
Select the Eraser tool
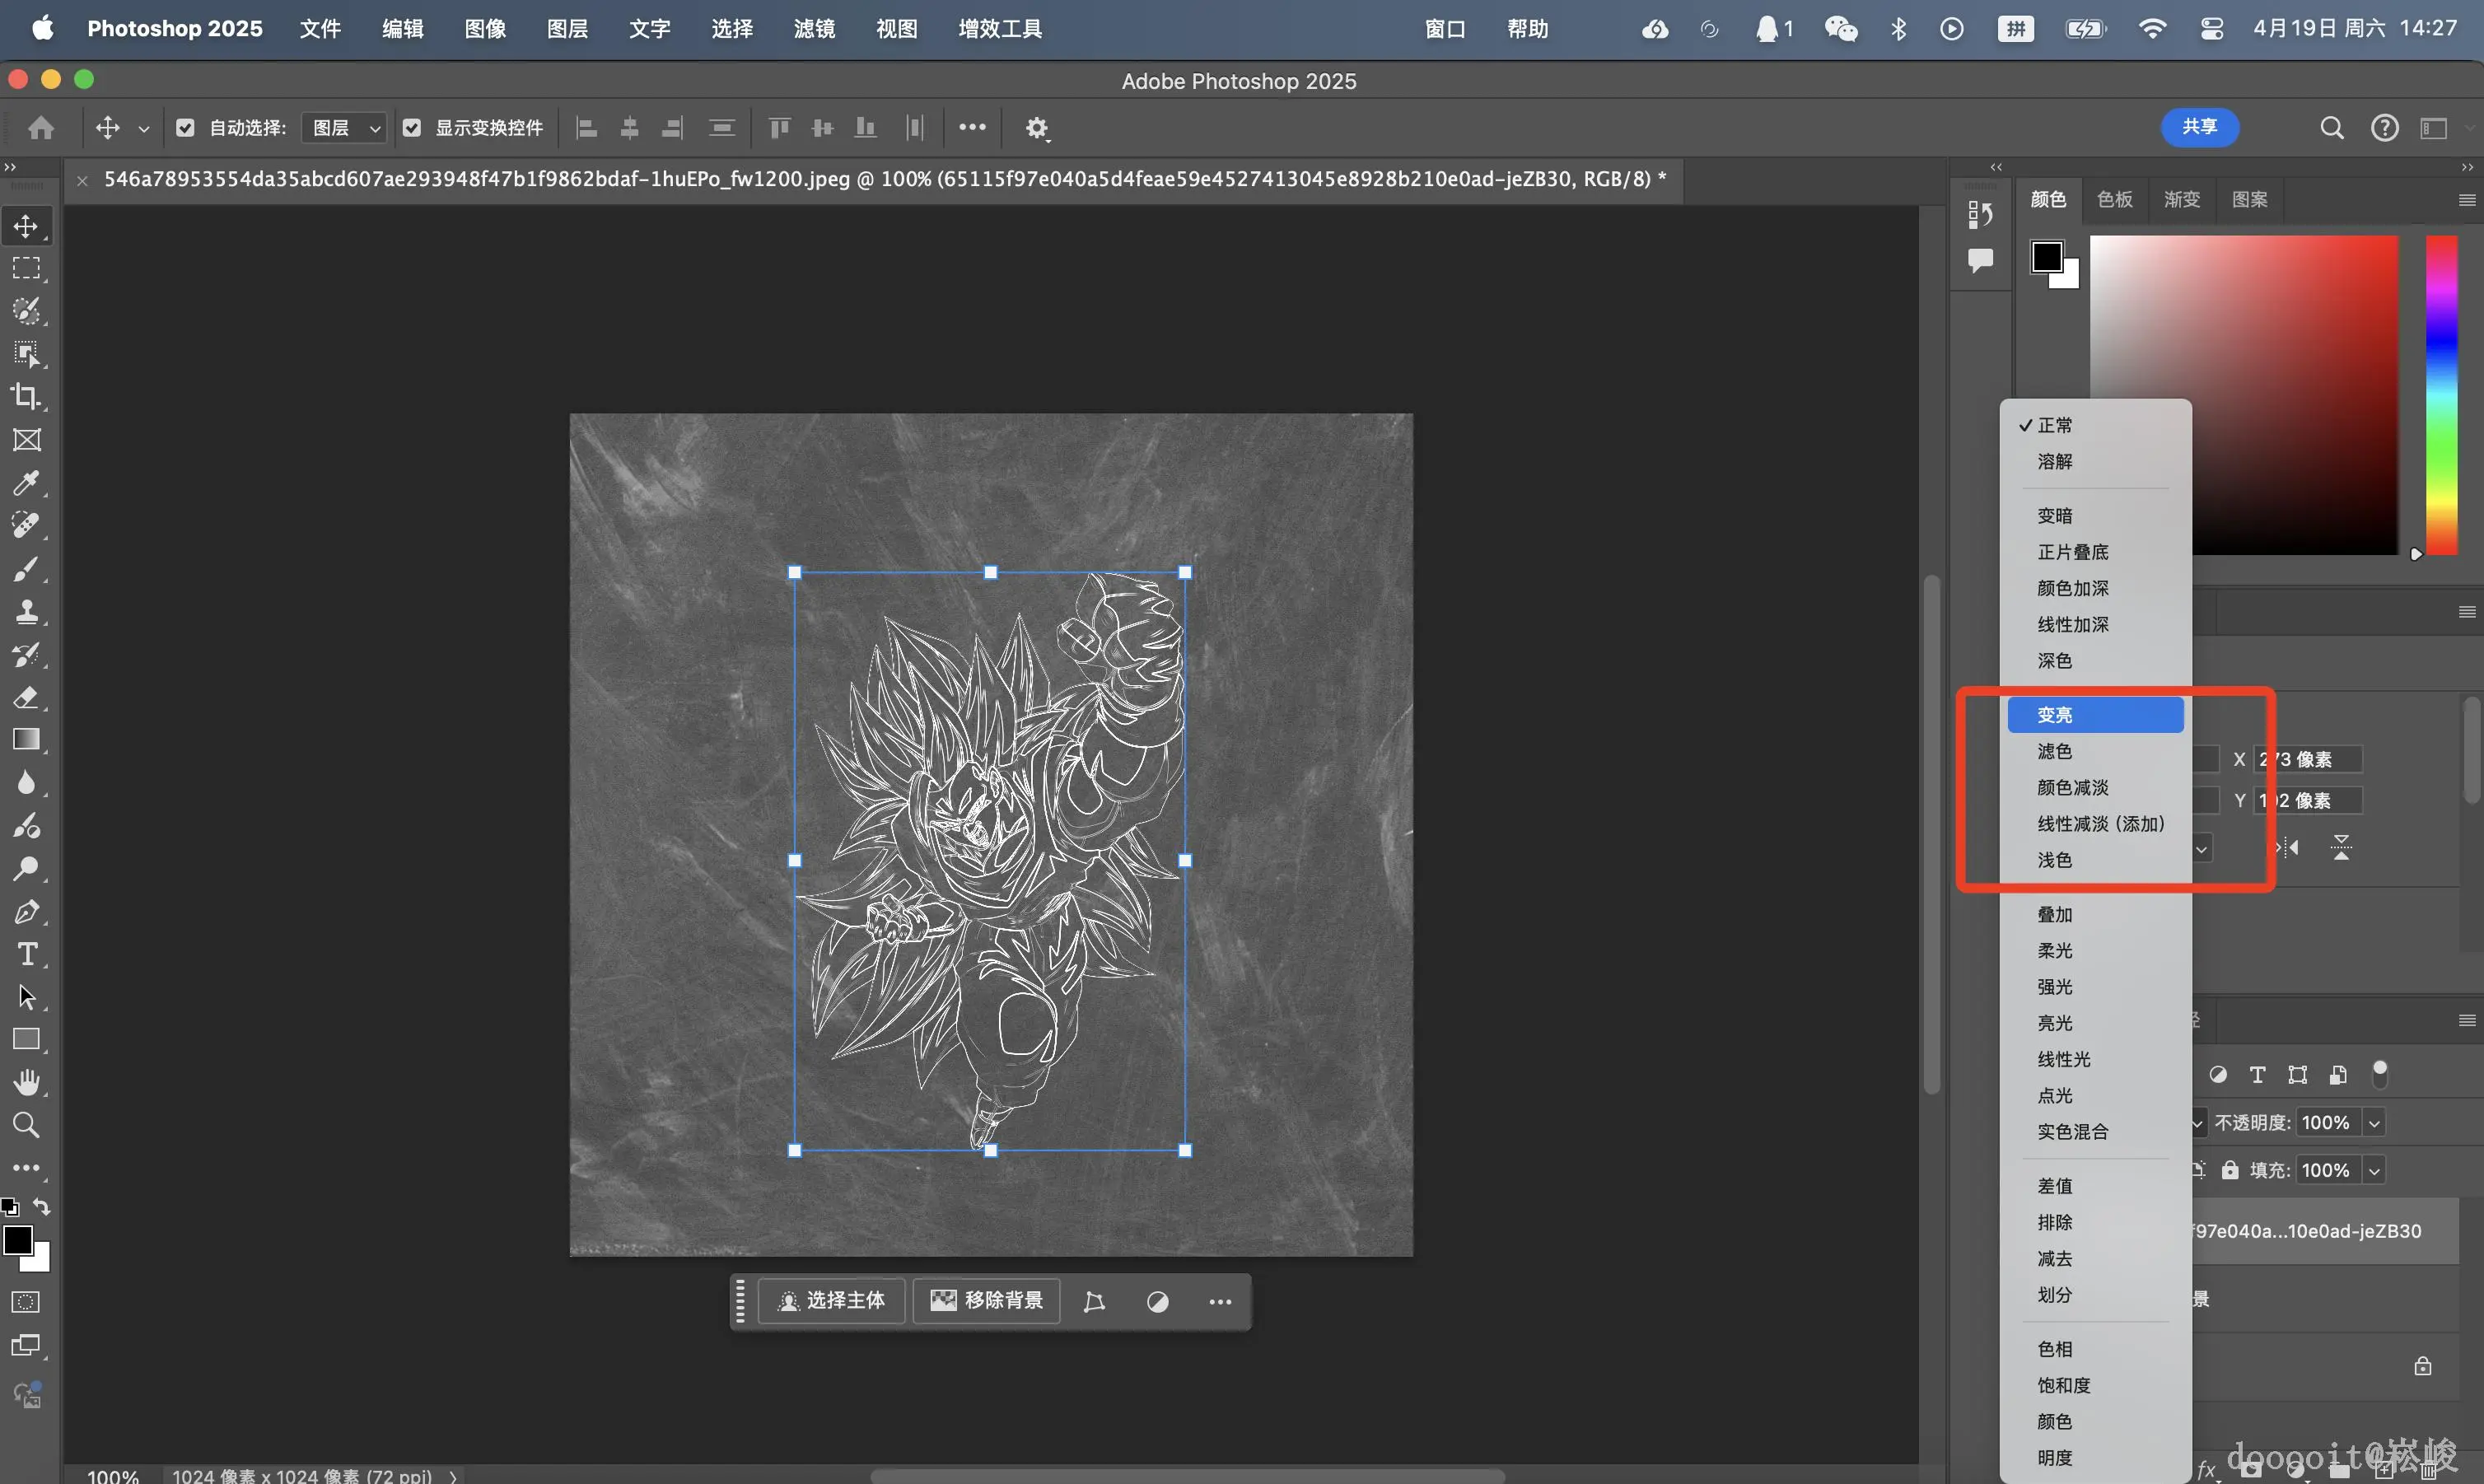(26, 697)
